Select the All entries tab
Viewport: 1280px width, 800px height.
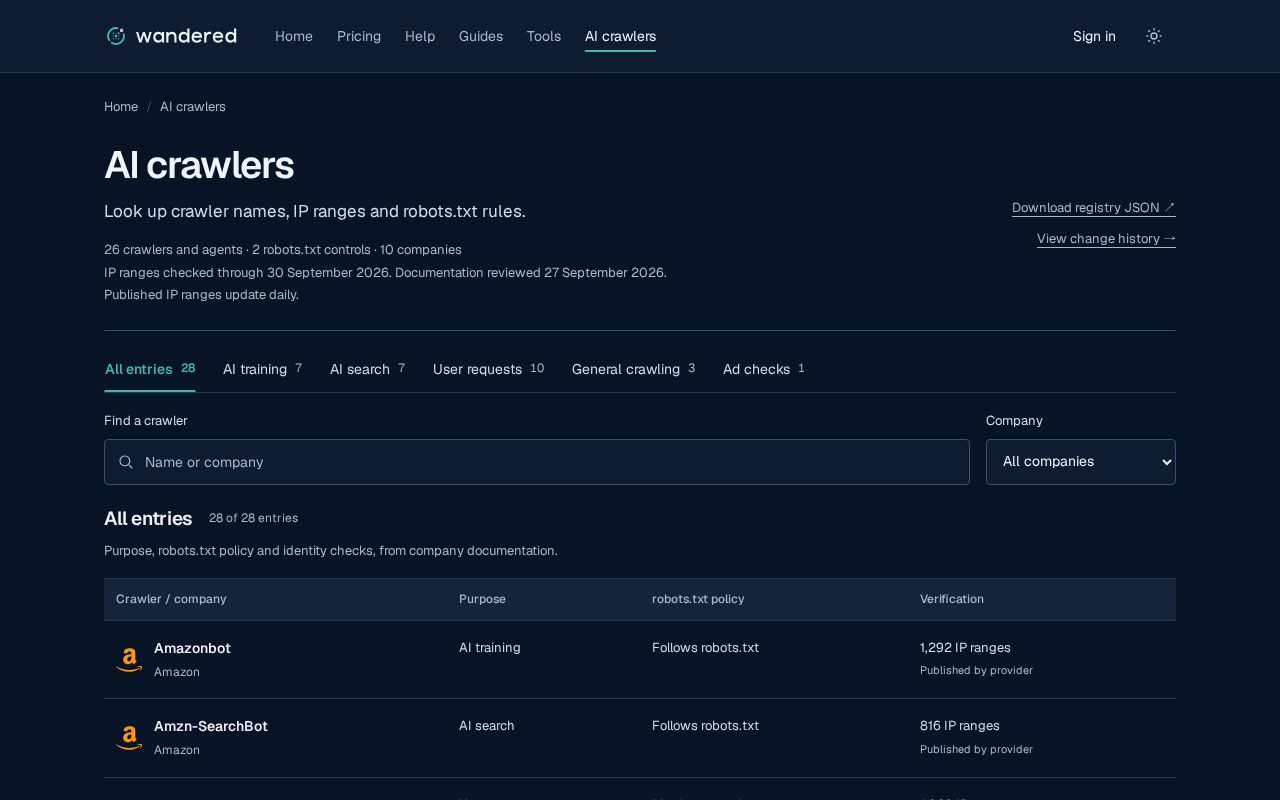click(x=150, y=369)
